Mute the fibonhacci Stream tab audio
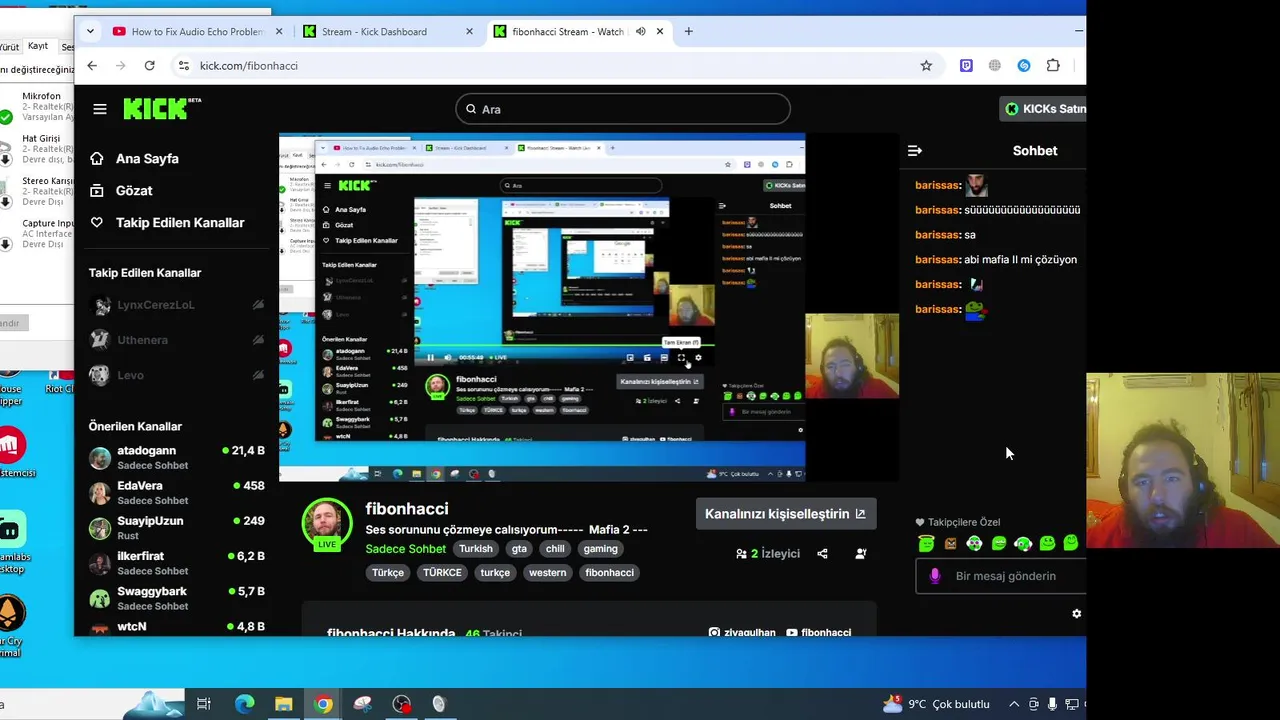Screen dimensions: 1280x720 click(x=640, y=31)
